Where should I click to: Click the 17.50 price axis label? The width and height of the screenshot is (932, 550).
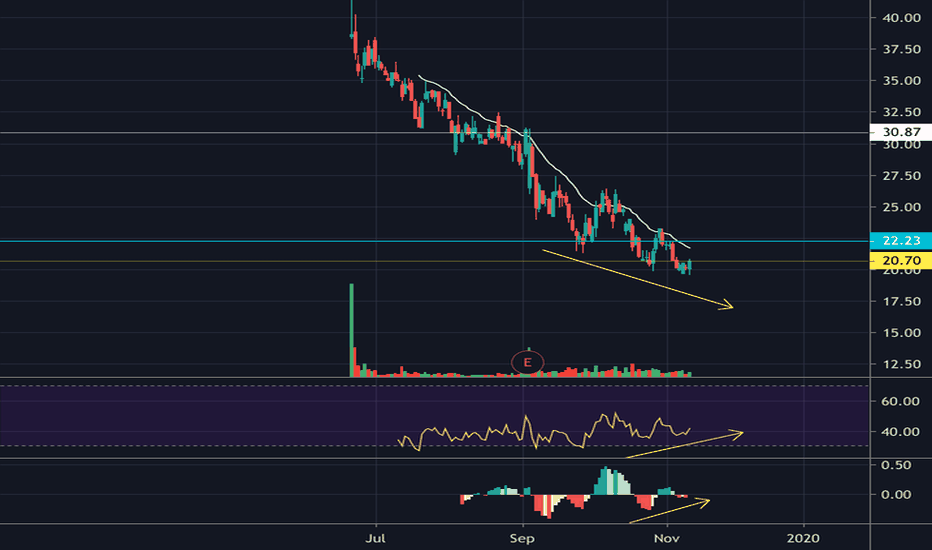coord(901,301)
